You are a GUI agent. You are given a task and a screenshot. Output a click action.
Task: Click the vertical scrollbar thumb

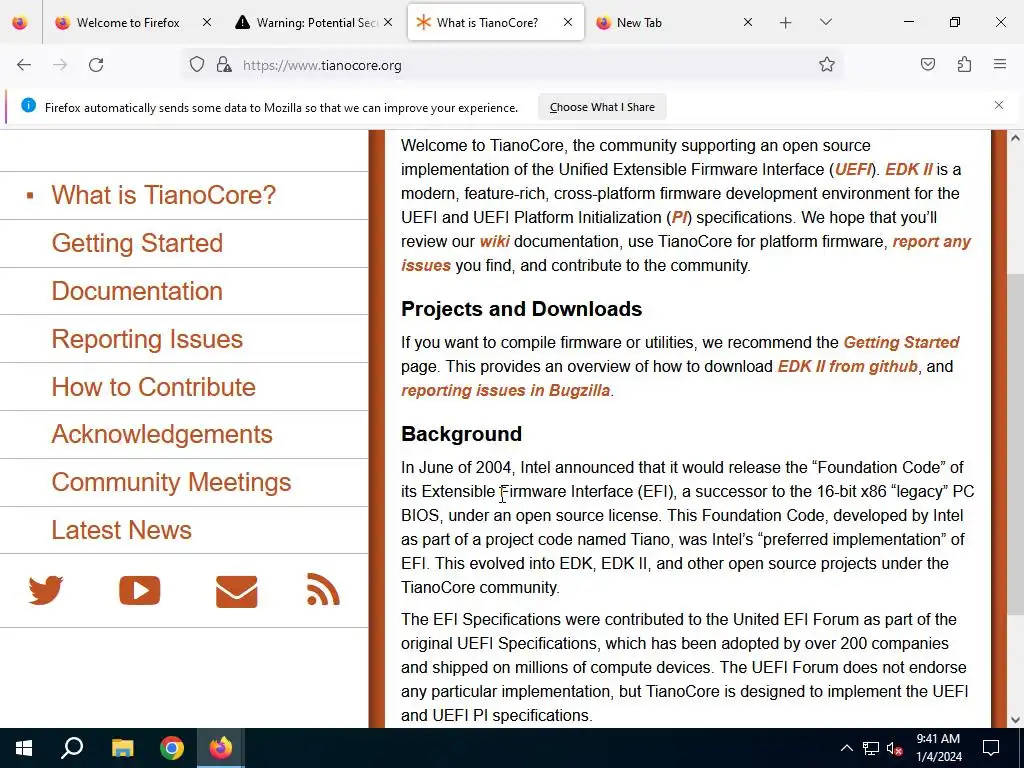point(1016,444)
